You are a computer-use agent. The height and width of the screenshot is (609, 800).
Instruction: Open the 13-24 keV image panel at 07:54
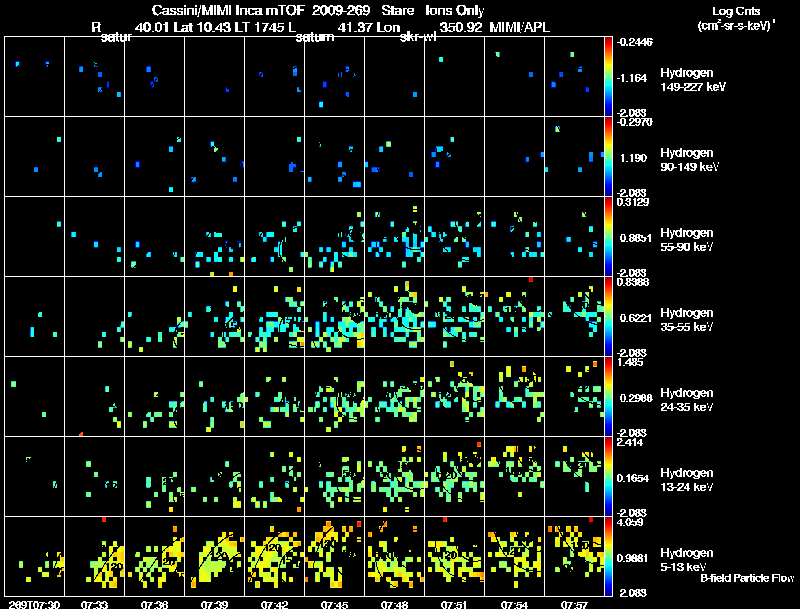514,476
